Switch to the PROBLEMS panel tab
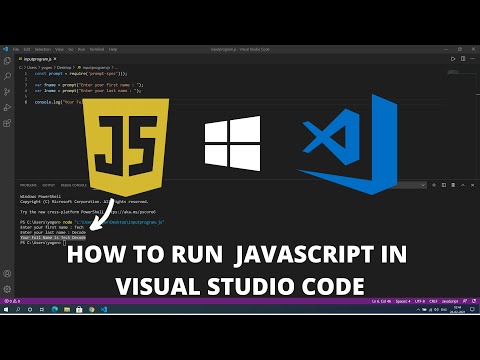Viewport: 480px width, 360px height. click(28, 185)
